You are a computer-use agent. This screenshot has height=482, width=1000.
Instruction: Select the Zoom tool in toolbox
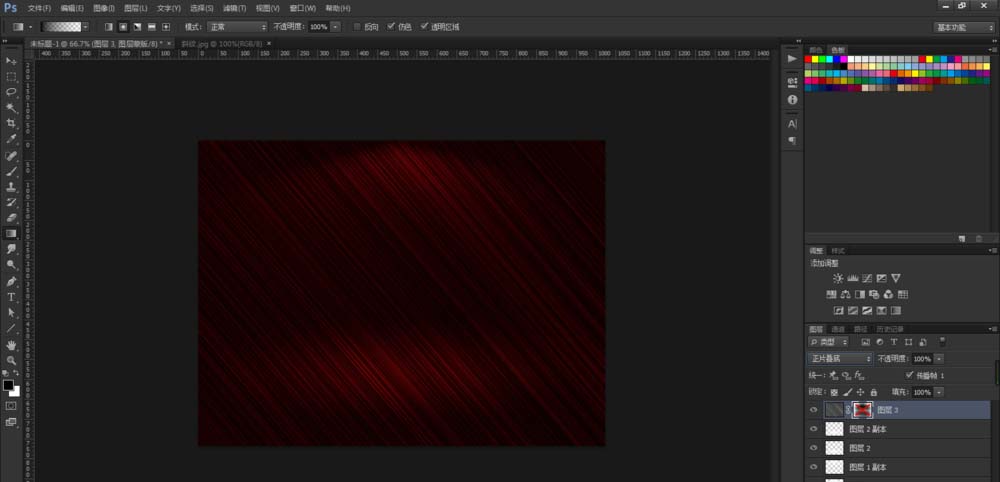click(12, 360)
